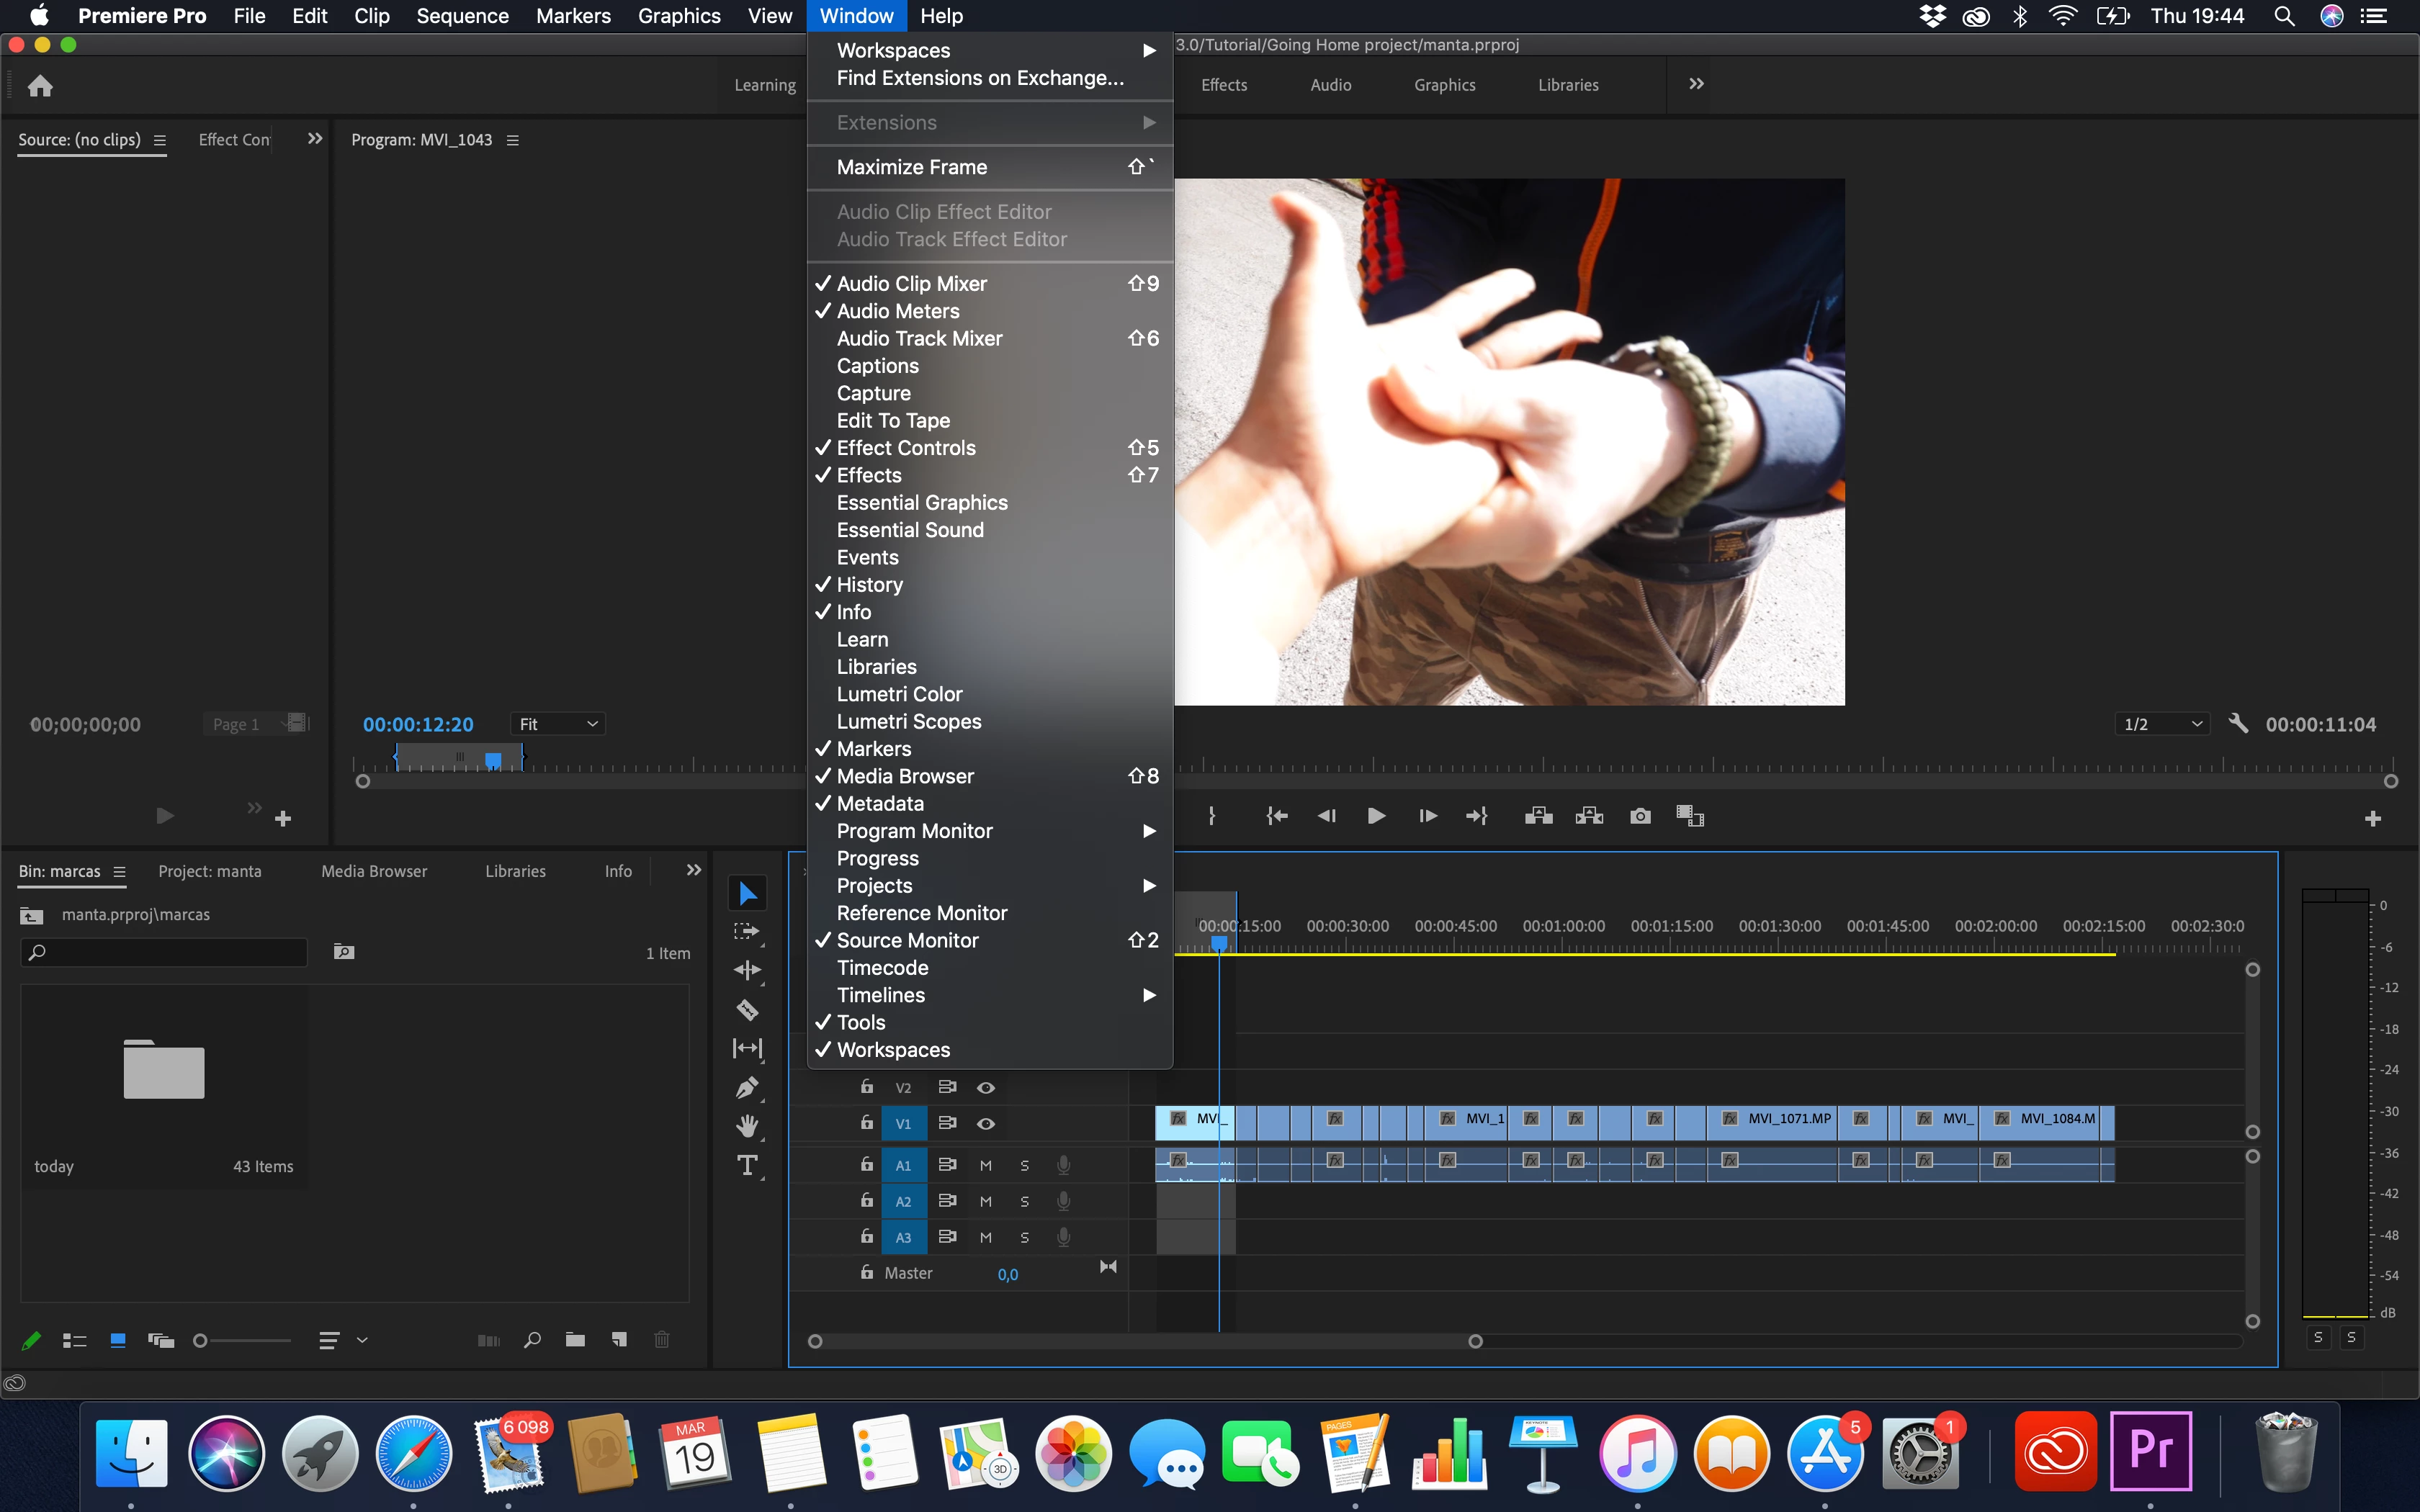Viewport: 2420px width, 1512px height.
Task: Mute audio track A1
Action: click(x=985, y=1165)
